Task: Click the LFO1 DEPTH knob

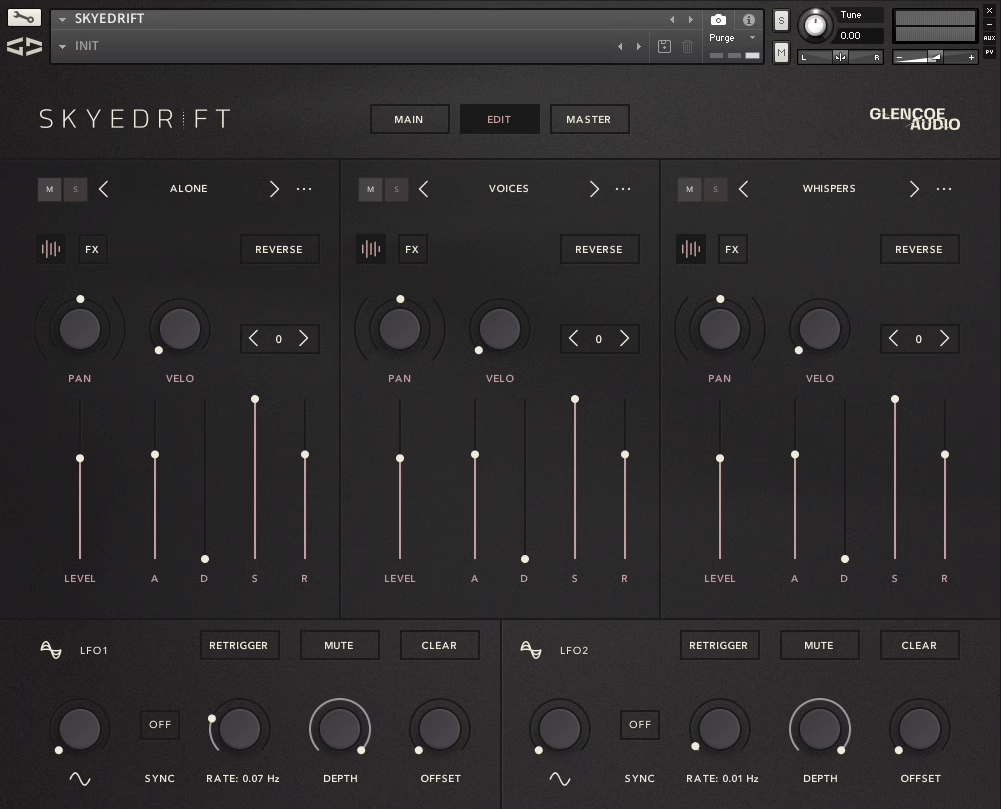Action: point(340,729)
